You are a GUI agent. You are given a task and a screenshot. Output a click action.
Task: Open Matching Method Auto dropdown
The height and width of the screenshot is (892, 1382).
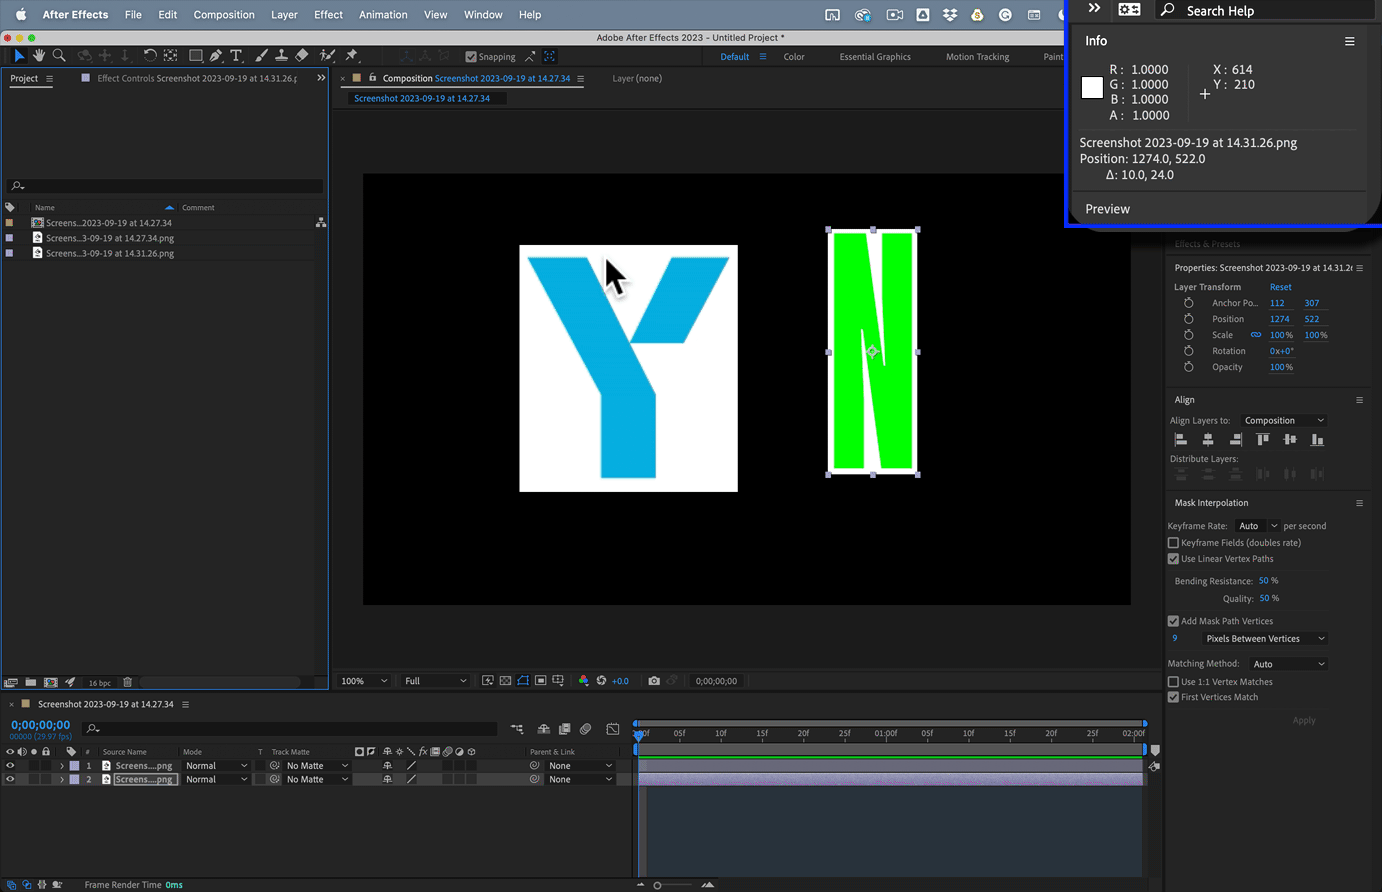[x=1288, y=664]
